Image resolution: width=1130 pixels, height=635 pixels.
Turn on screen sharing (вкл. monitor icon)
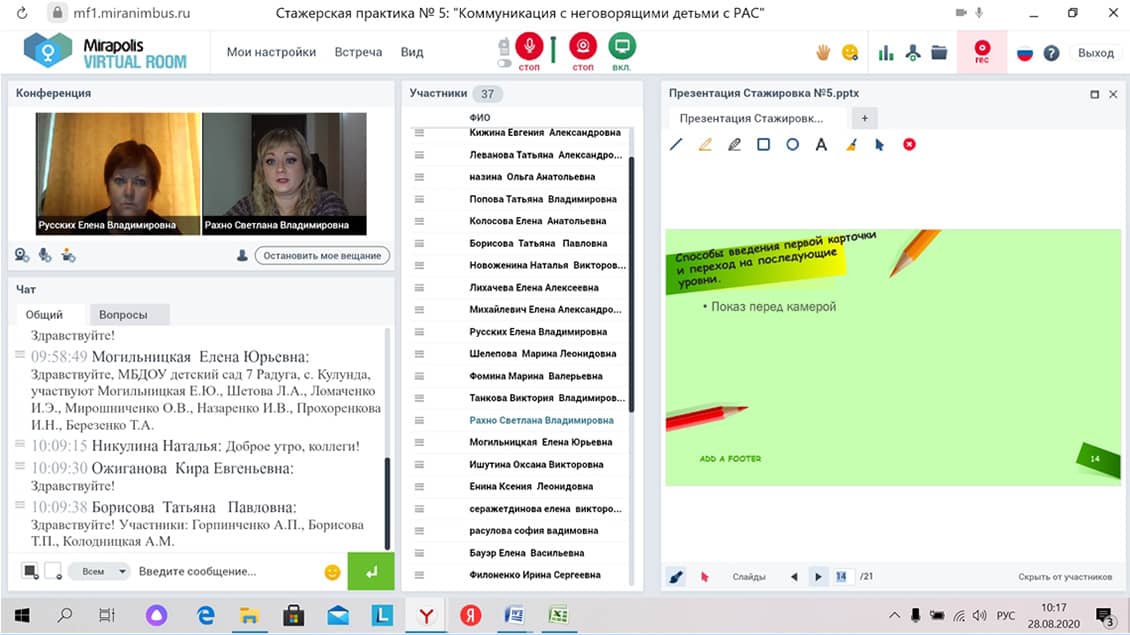pyautogui.click(x=621, y=47)
